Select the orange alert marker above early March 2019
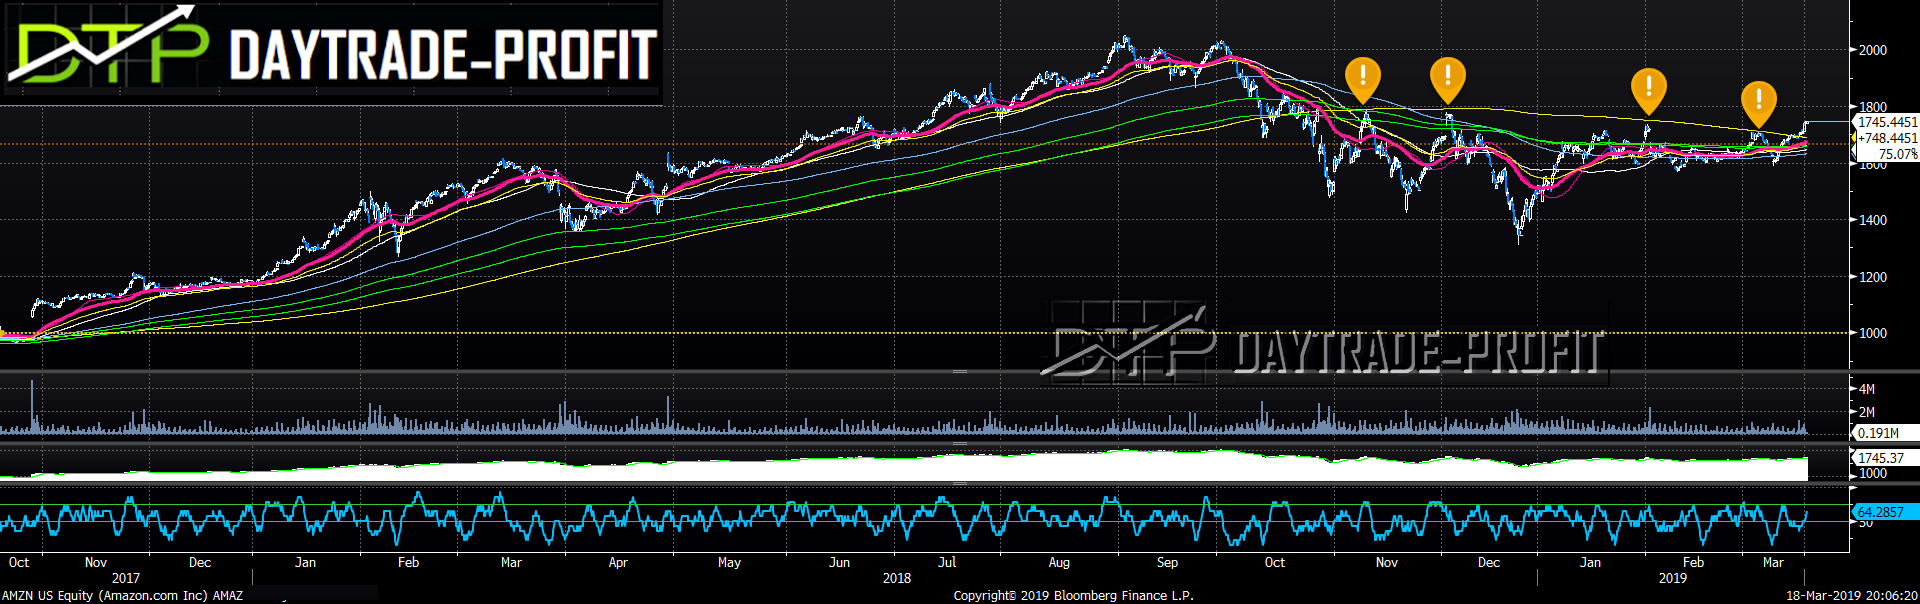 [x=1759, y=103]
